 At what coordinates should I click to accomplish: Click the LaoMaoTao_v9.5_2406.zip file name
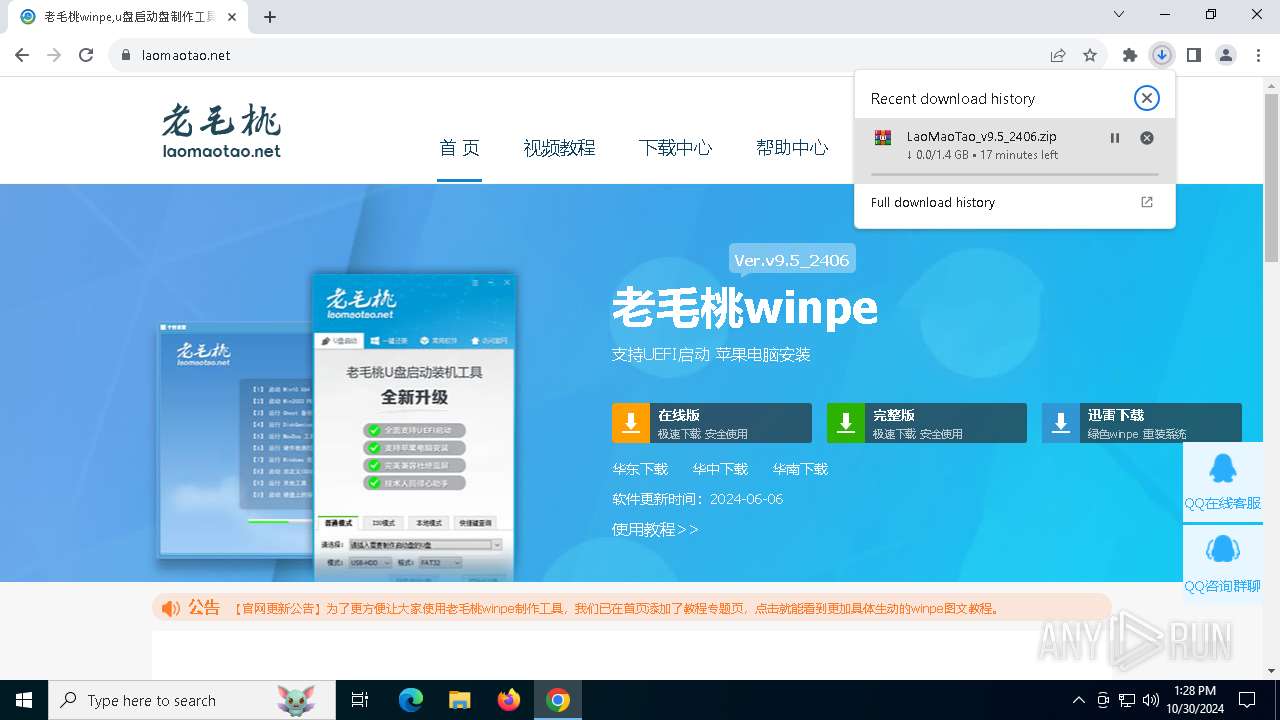981,137
